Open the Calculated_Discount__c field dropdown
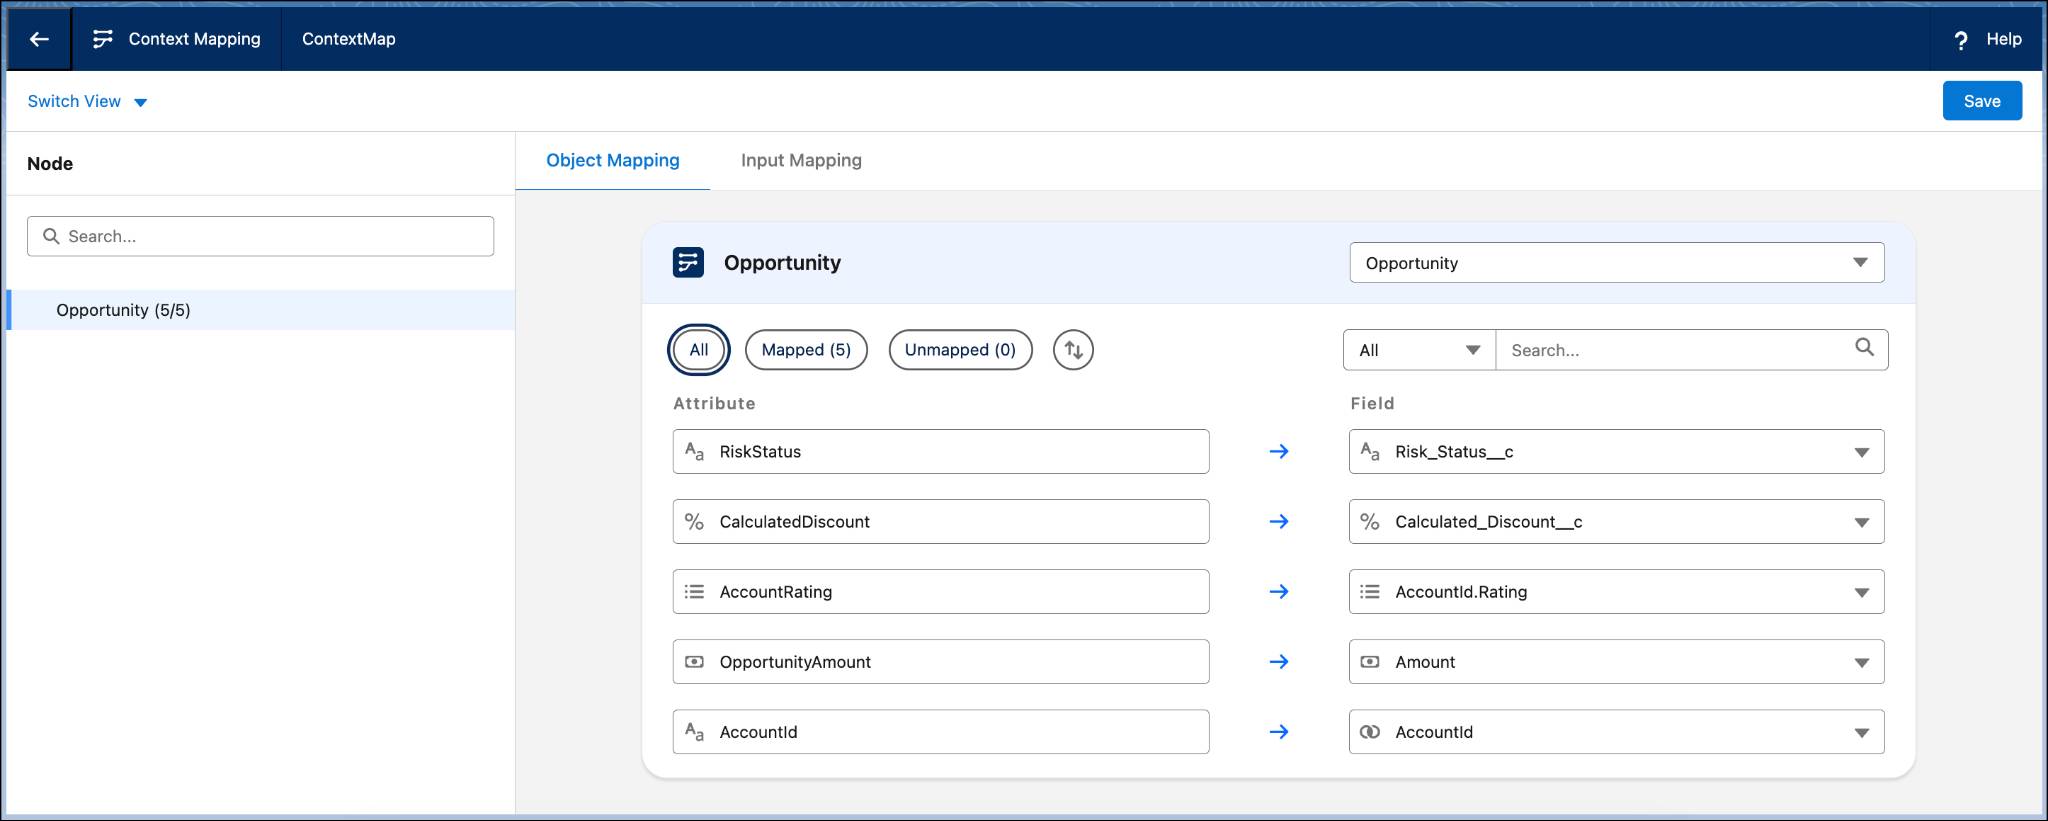This screenshot has height=821, width=2048. (1617, 521)
